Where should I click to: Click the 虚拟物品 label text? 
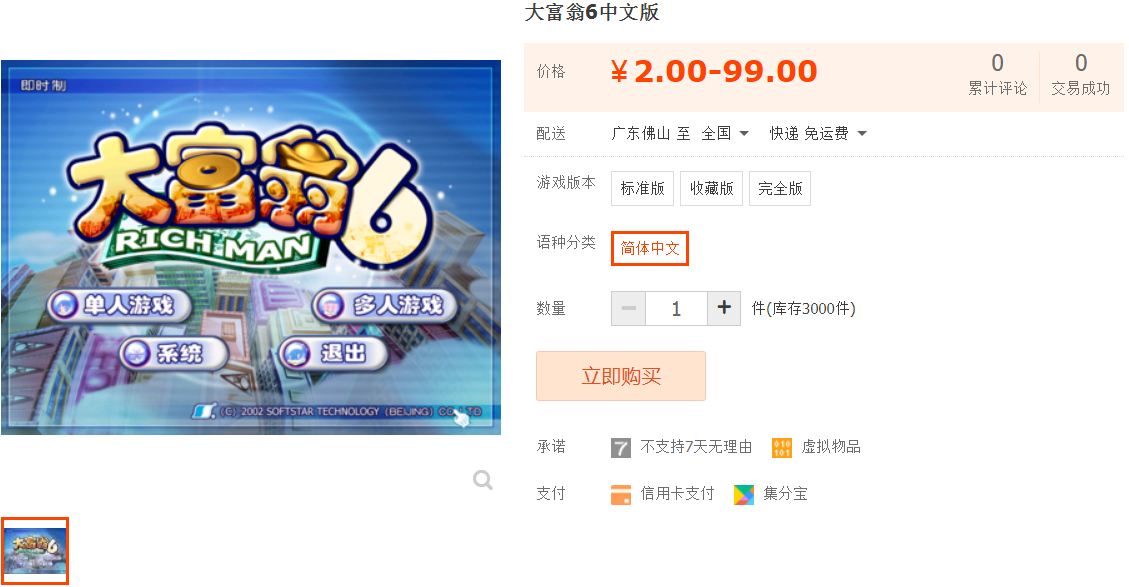point(831,447)
